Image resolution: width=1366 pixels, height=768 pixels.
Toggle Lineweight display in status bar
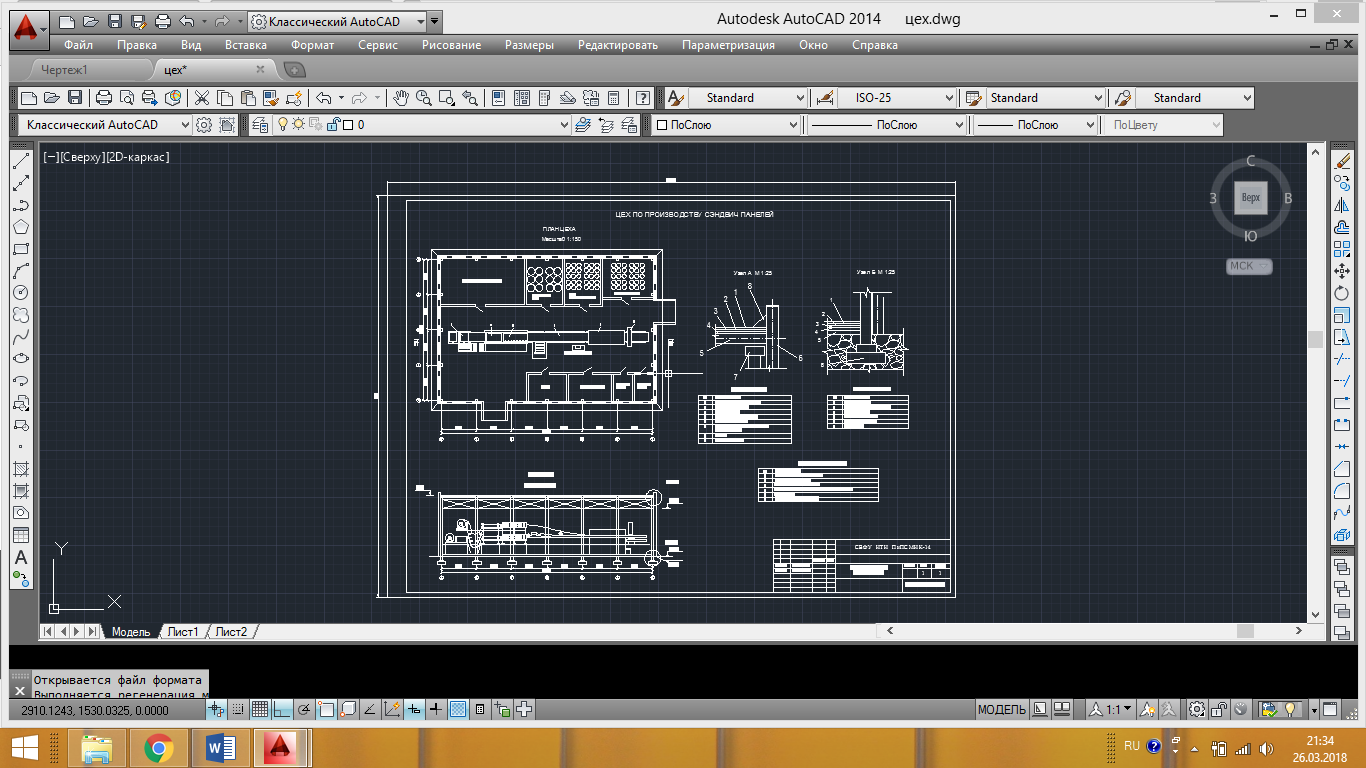point(436,710)
